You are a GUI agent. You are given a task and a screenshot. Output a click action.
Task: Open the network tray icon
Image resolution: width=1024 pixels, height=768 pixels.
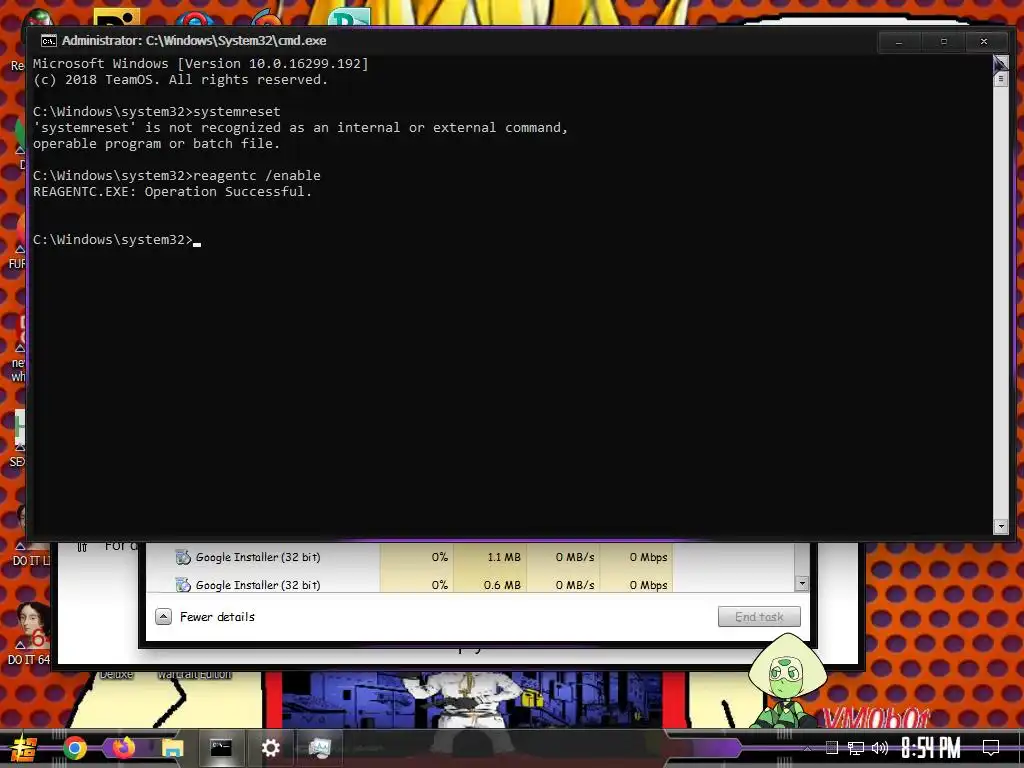pyautogui.click(x=856, y=748)
